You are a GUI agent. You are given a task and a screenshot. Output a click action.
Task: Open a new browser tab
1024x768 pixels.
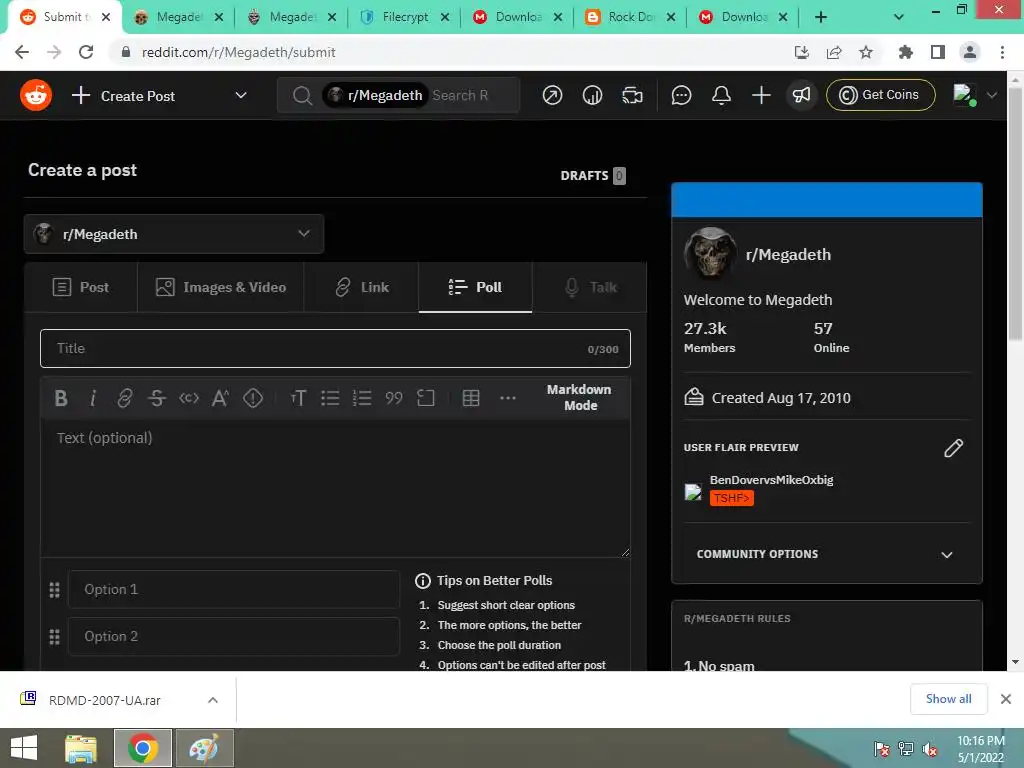(x=821, y=18)
